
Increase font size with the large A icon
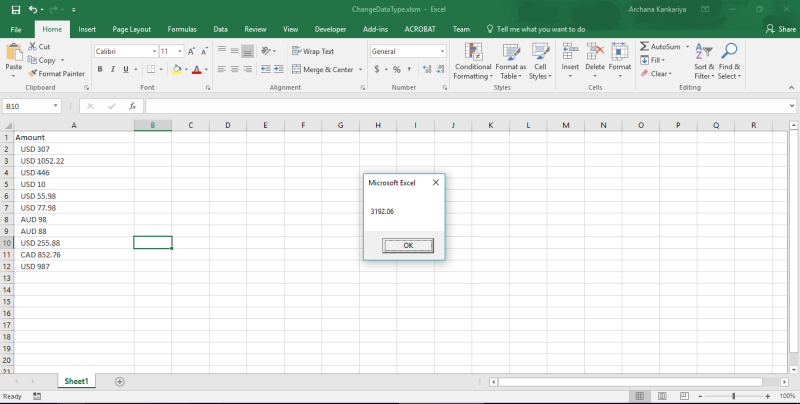click(191, 52)
